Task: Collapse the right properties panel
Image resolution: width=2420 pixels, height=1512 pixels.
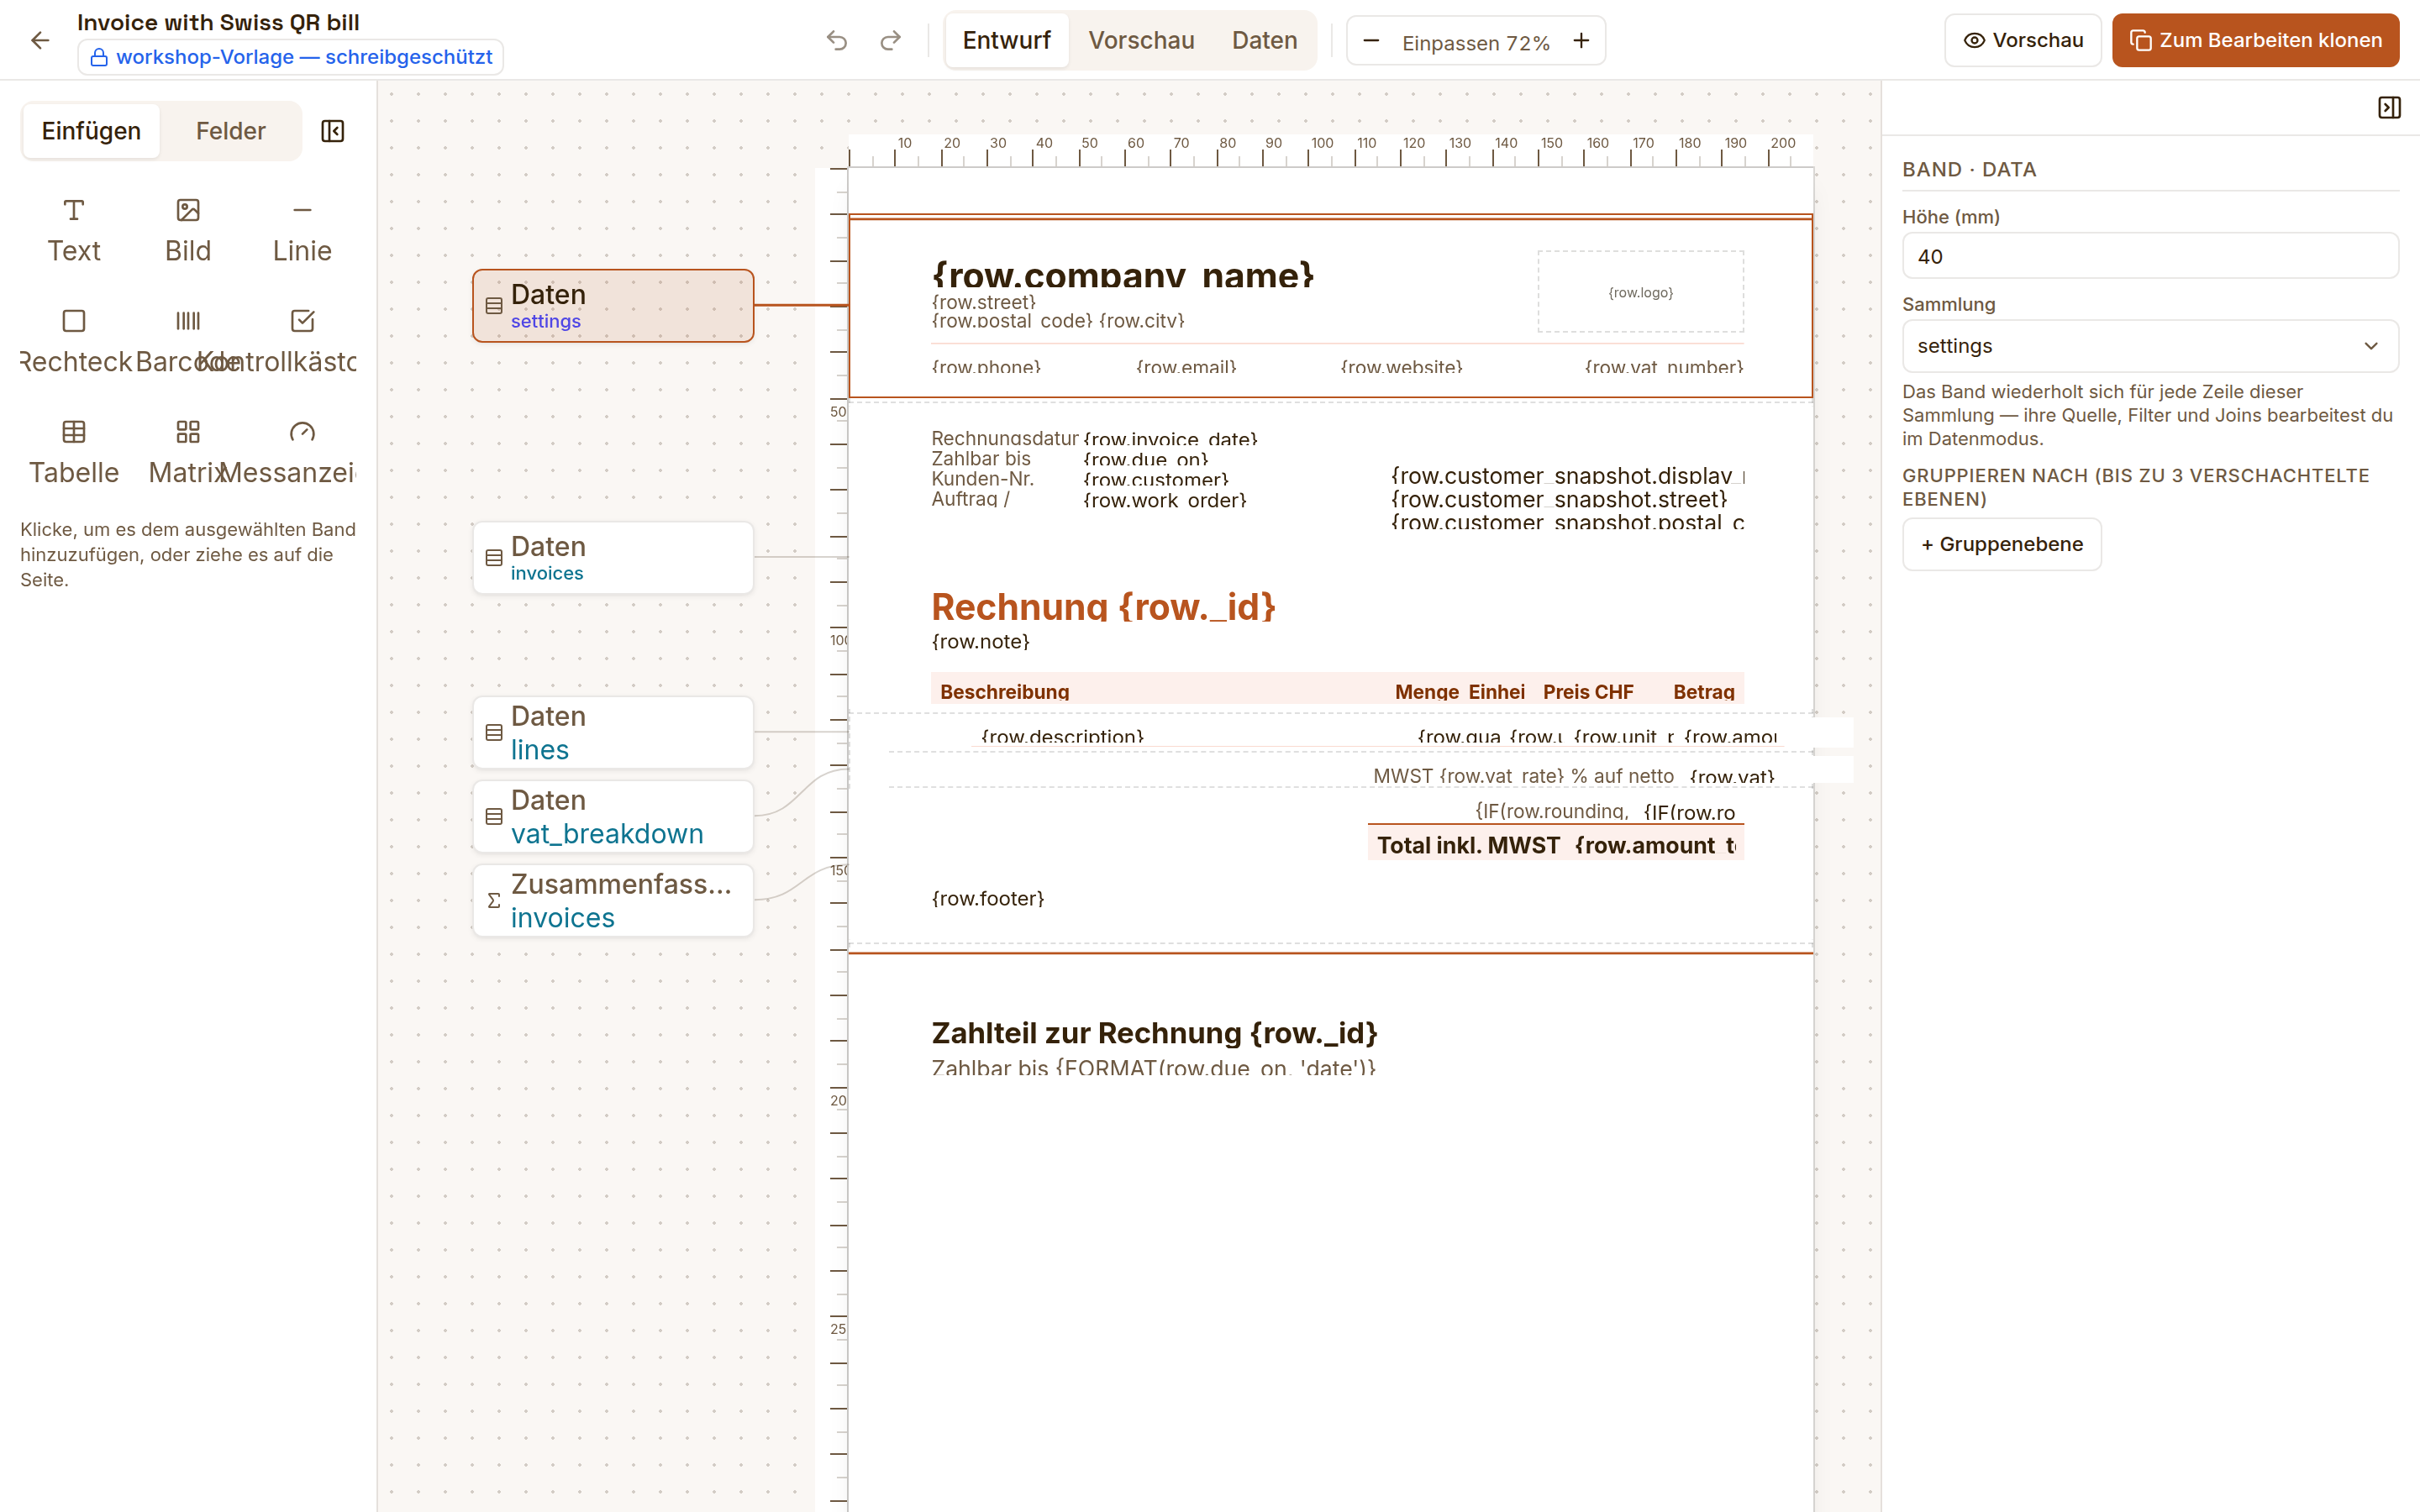Action: (x=2389, y=108)
